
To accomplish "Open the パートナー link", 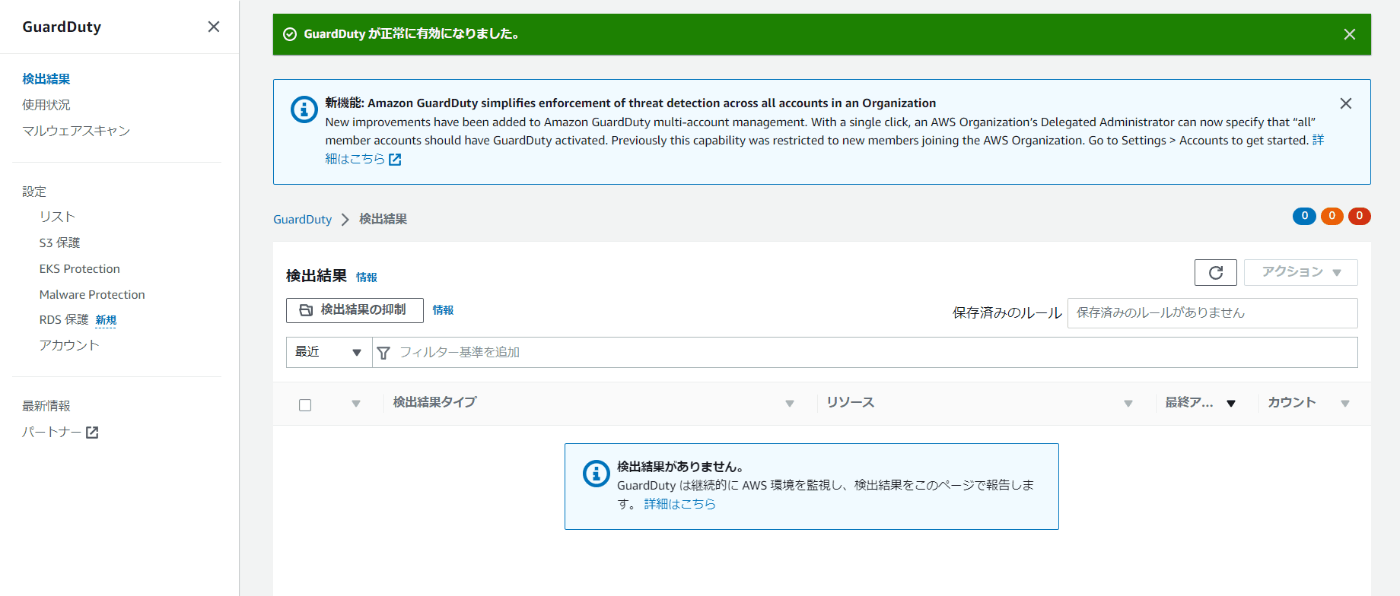I will [52, 432].
